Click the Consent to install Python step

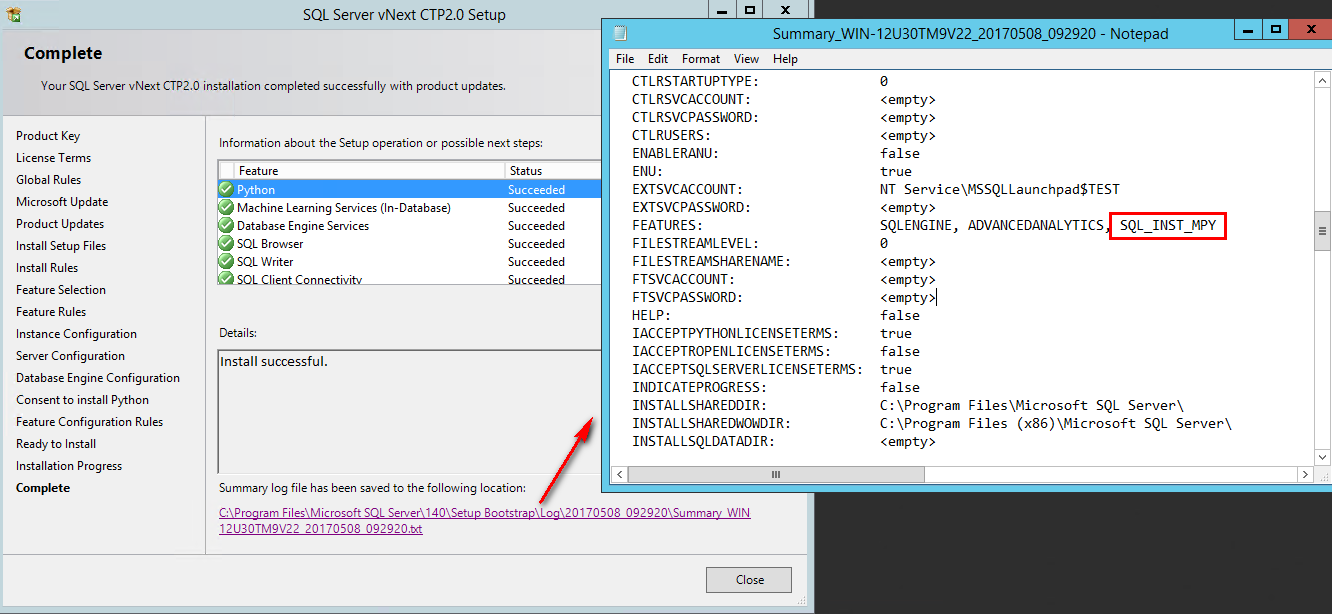point(82,400)
